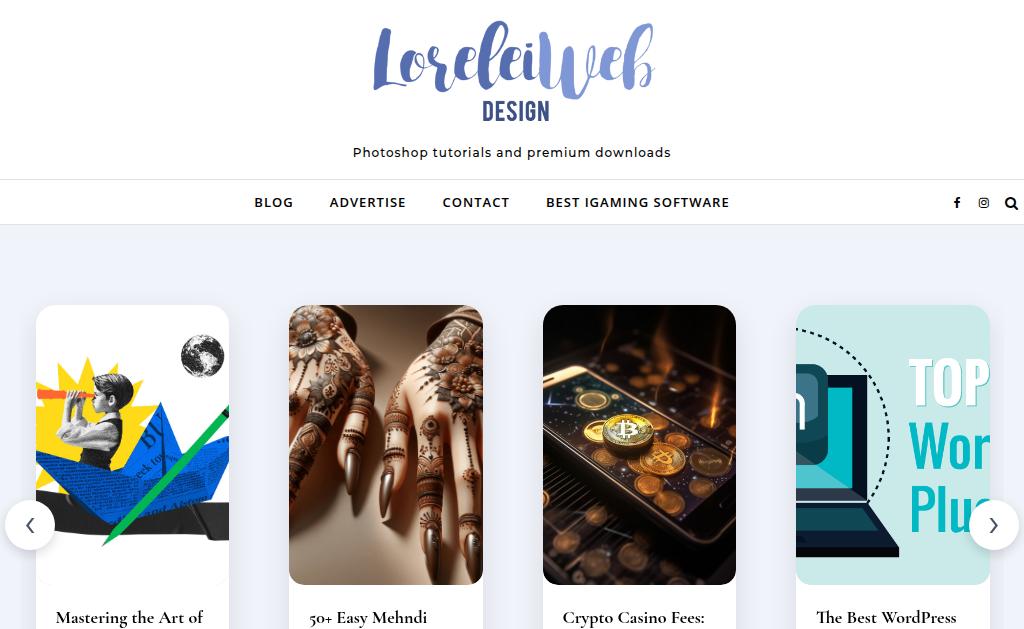Screen dimensions: 1024x629
Task: Open the mehndi hands henna thumbnail
Action: [x=386, y=445]
